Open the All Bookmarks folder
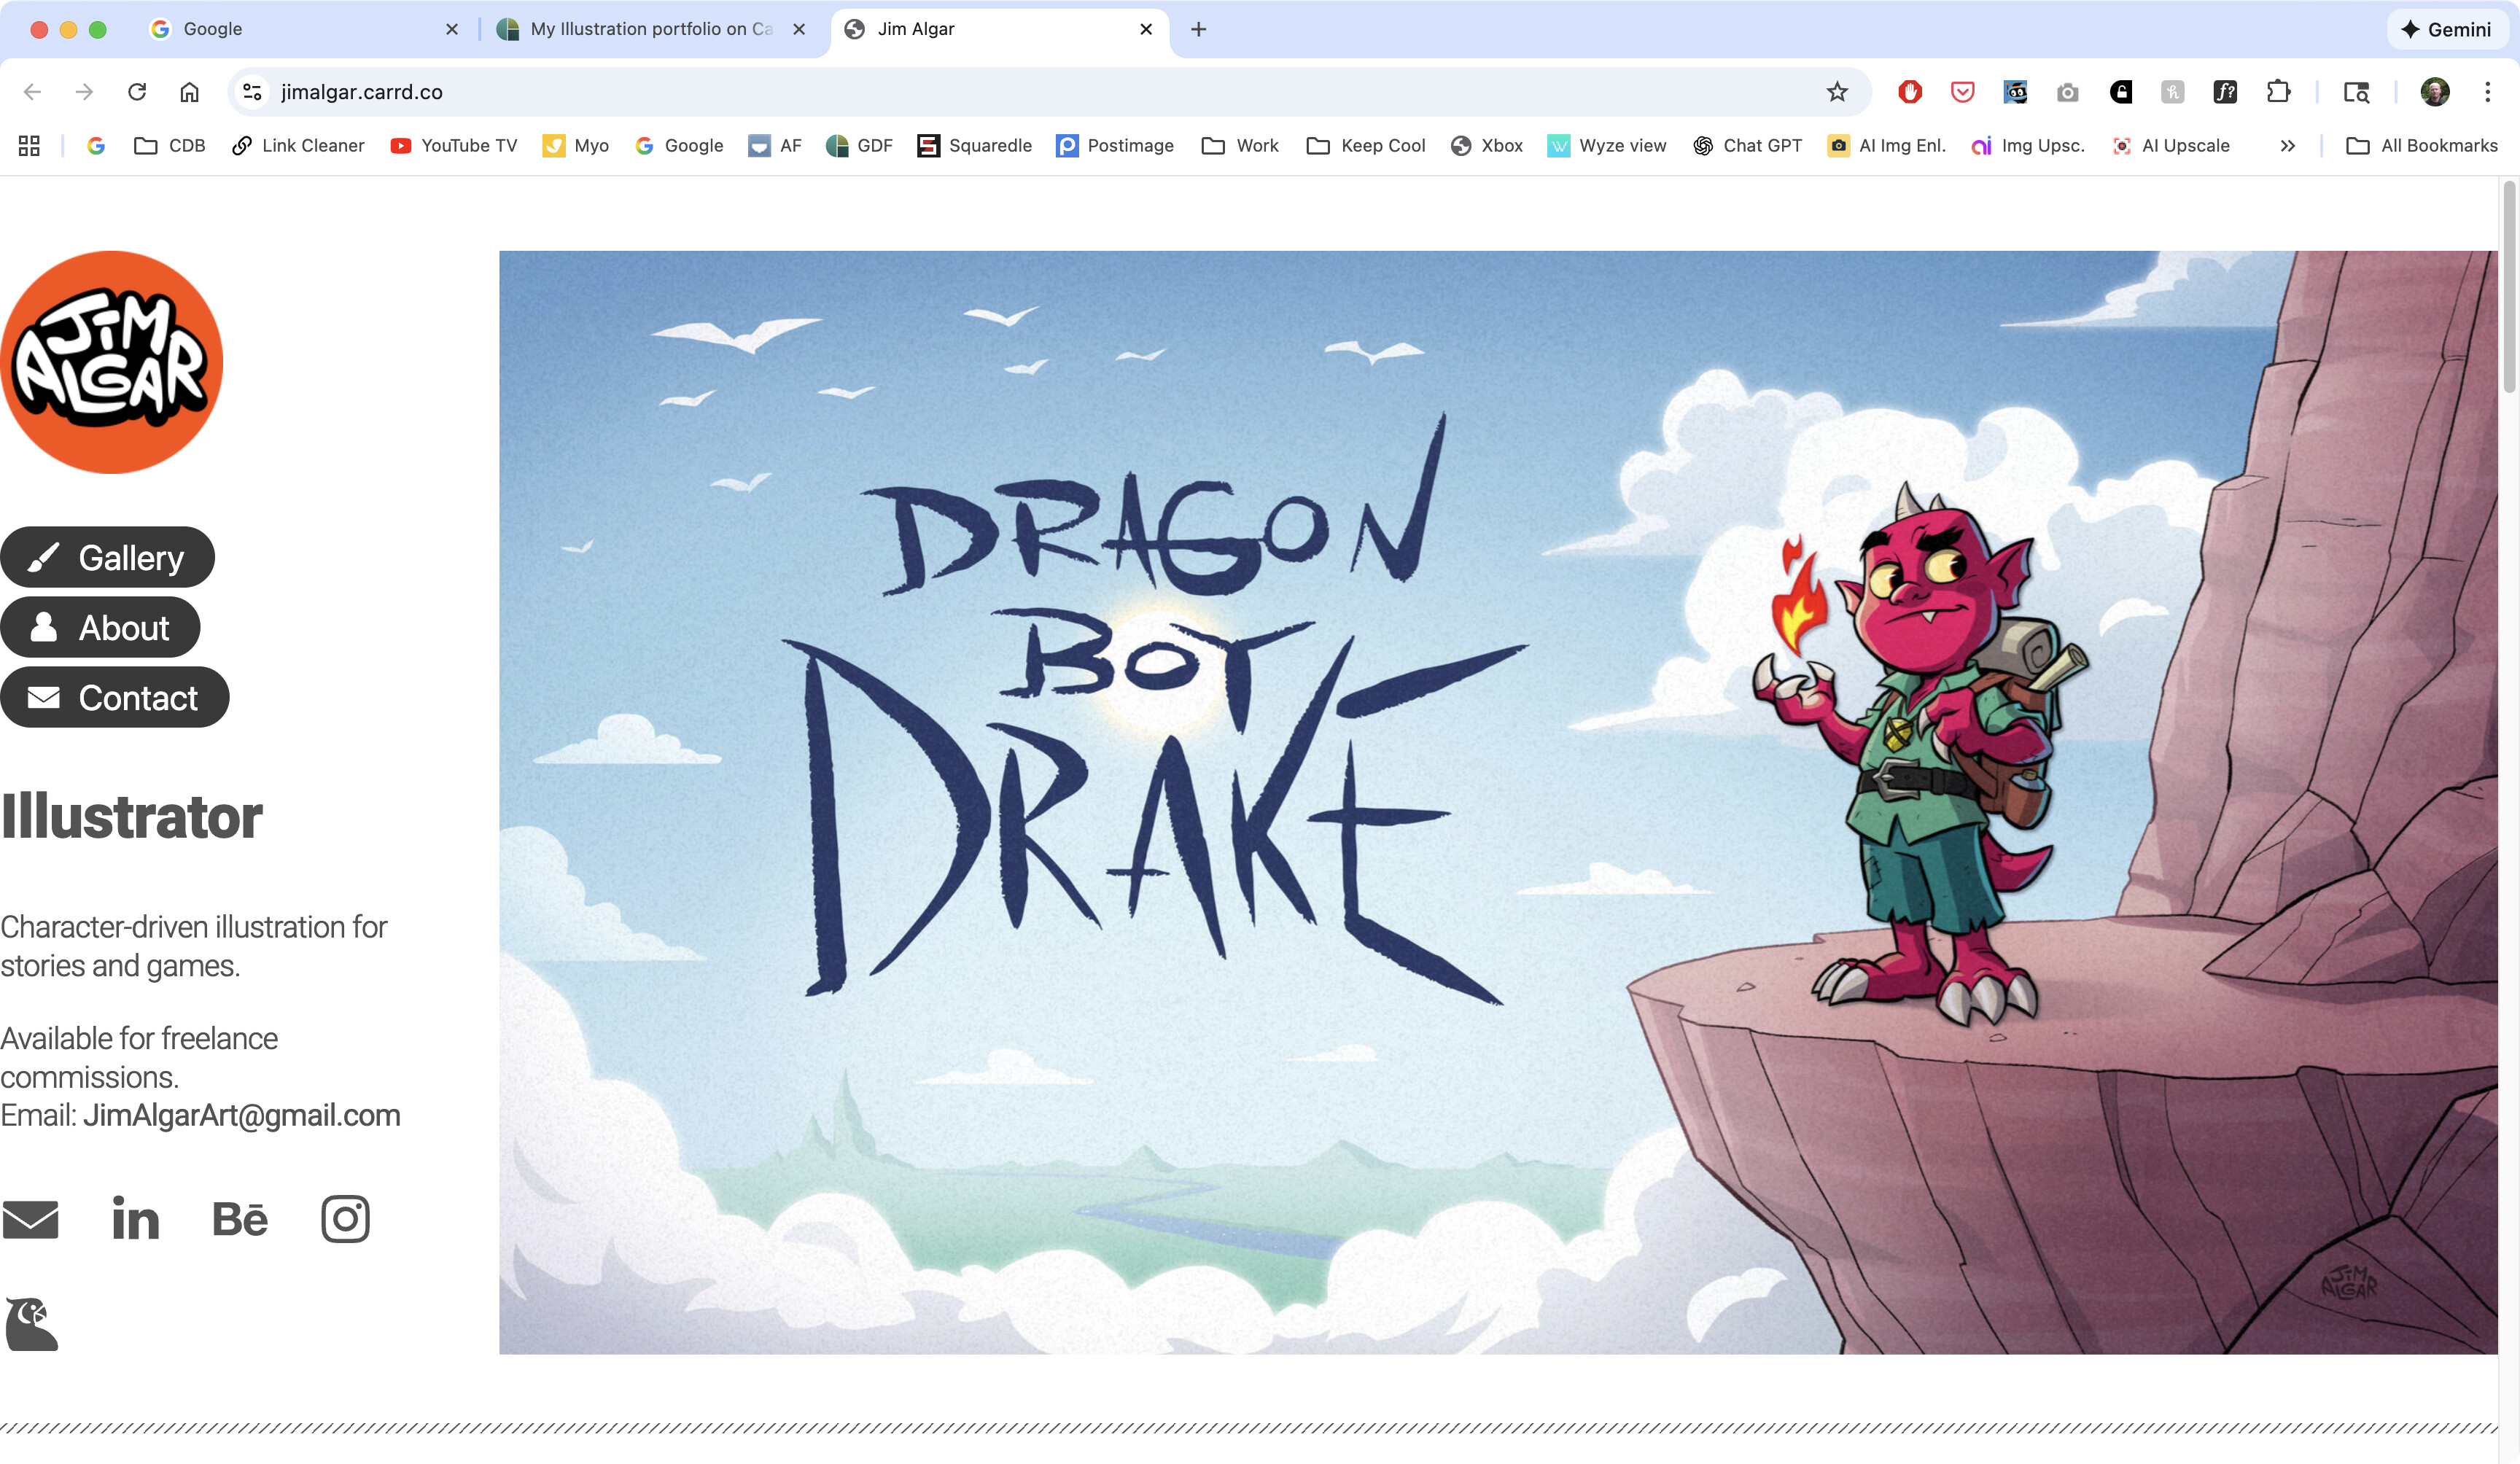Screen dimensions: 2520x1464 (2421, 146)
